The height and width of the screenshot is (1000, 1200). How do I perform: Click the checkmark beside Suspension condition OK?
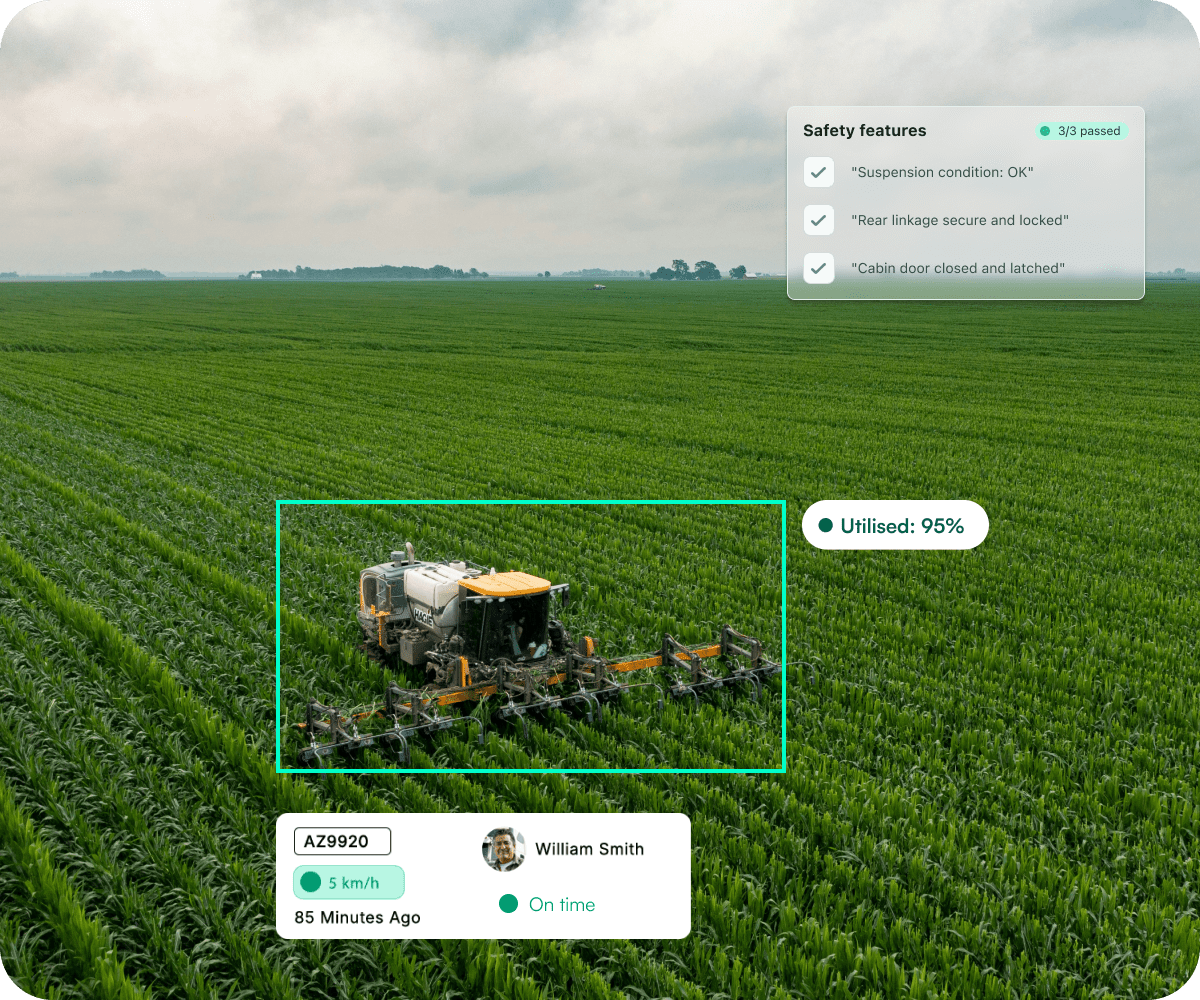click(x=819, y=172)
